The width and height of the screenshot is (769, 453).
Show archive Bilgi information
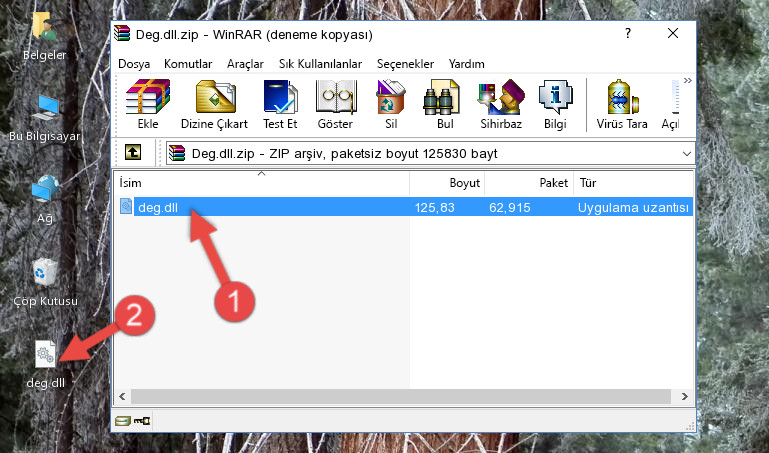coord(555,104)
